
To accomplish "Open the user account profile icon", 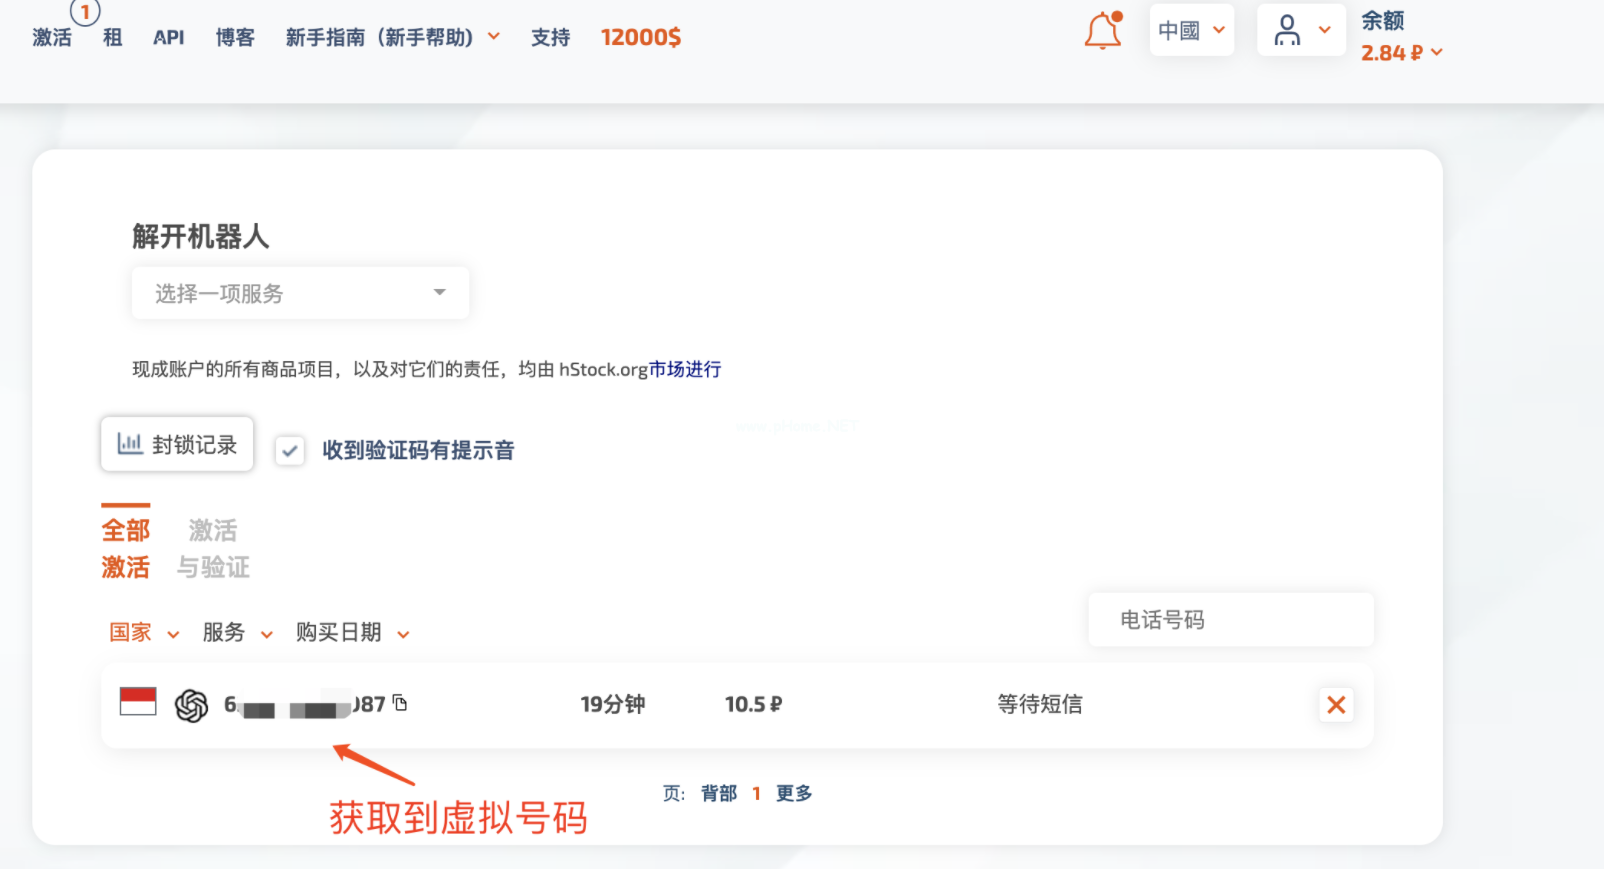I will click(x=1287, y=31).
